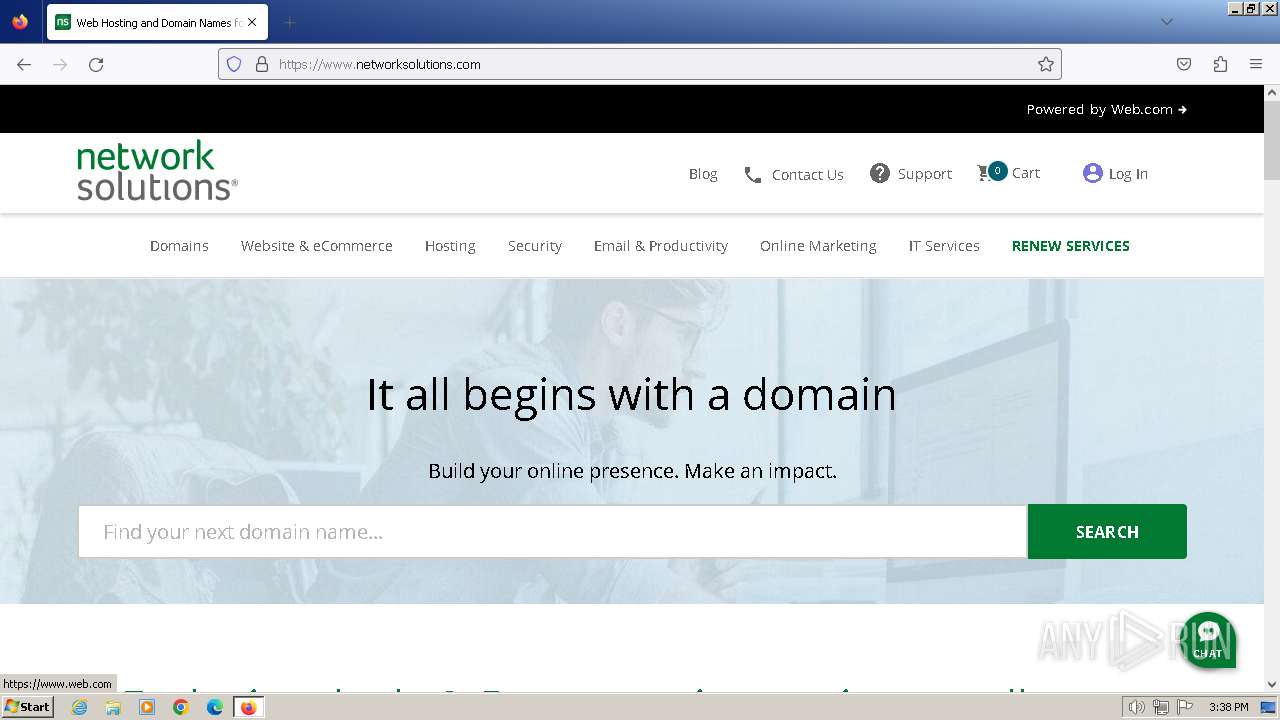Open the Email & Productivity menu
The image size is (1280, 720).
661,246
